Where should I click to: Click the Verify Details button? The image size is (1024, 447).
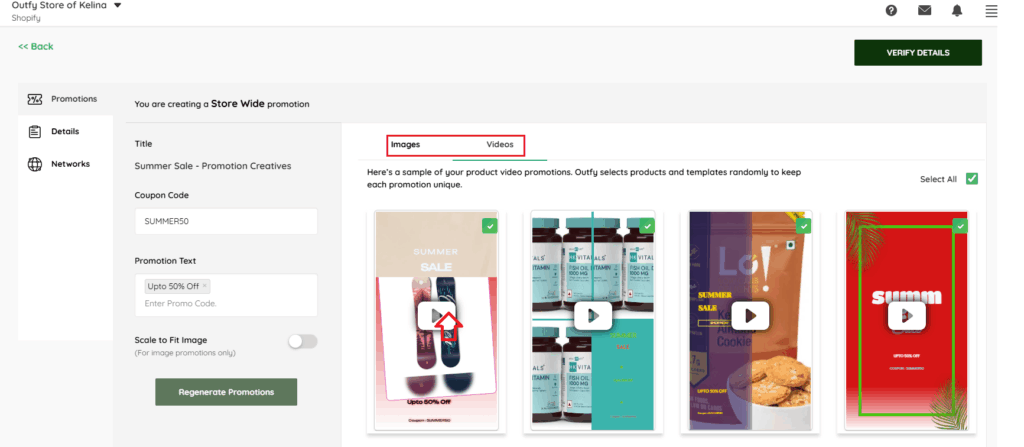click(x=917, y=53)
